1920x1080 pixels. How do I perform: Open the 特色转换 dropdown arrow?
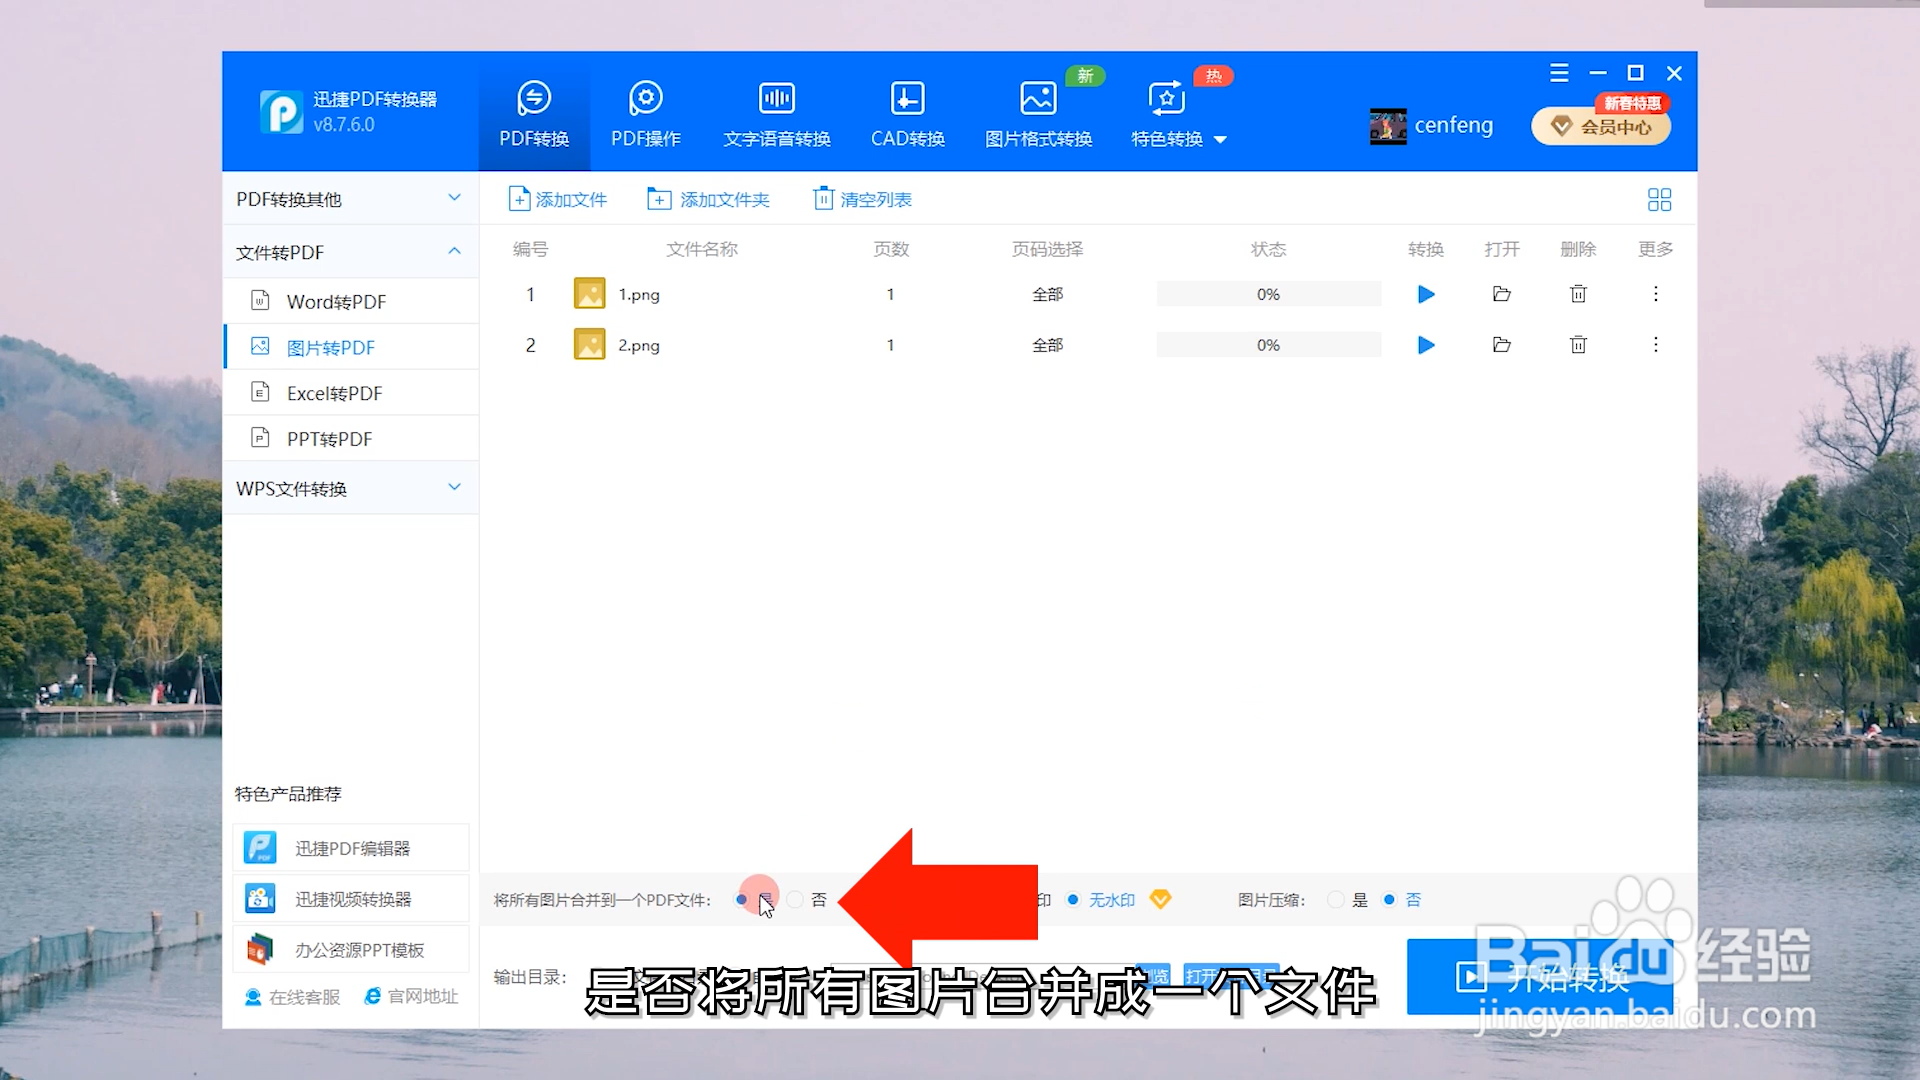(x=1222, y=140)
